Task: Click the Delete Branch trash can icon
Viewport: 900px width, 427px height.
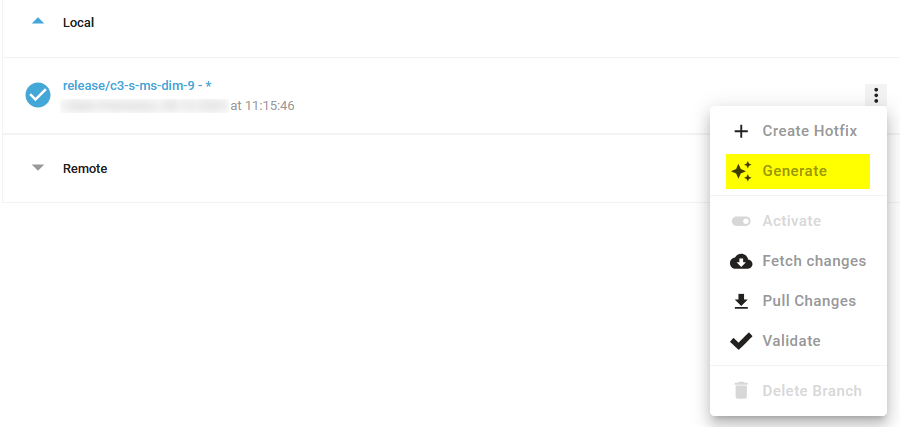Action: click(x=742, y=391)
